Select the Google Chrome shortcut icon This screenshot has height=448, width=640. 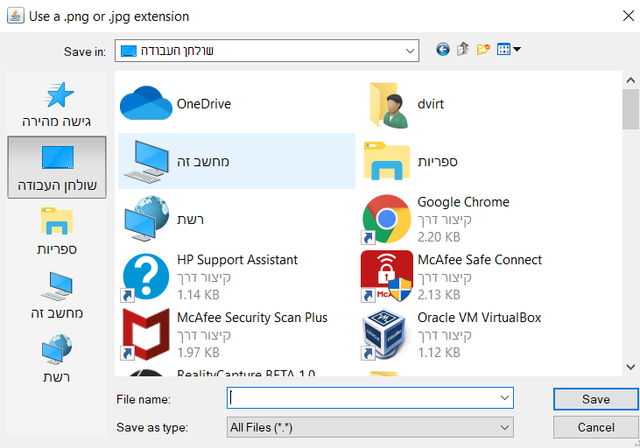pos(386,219)
